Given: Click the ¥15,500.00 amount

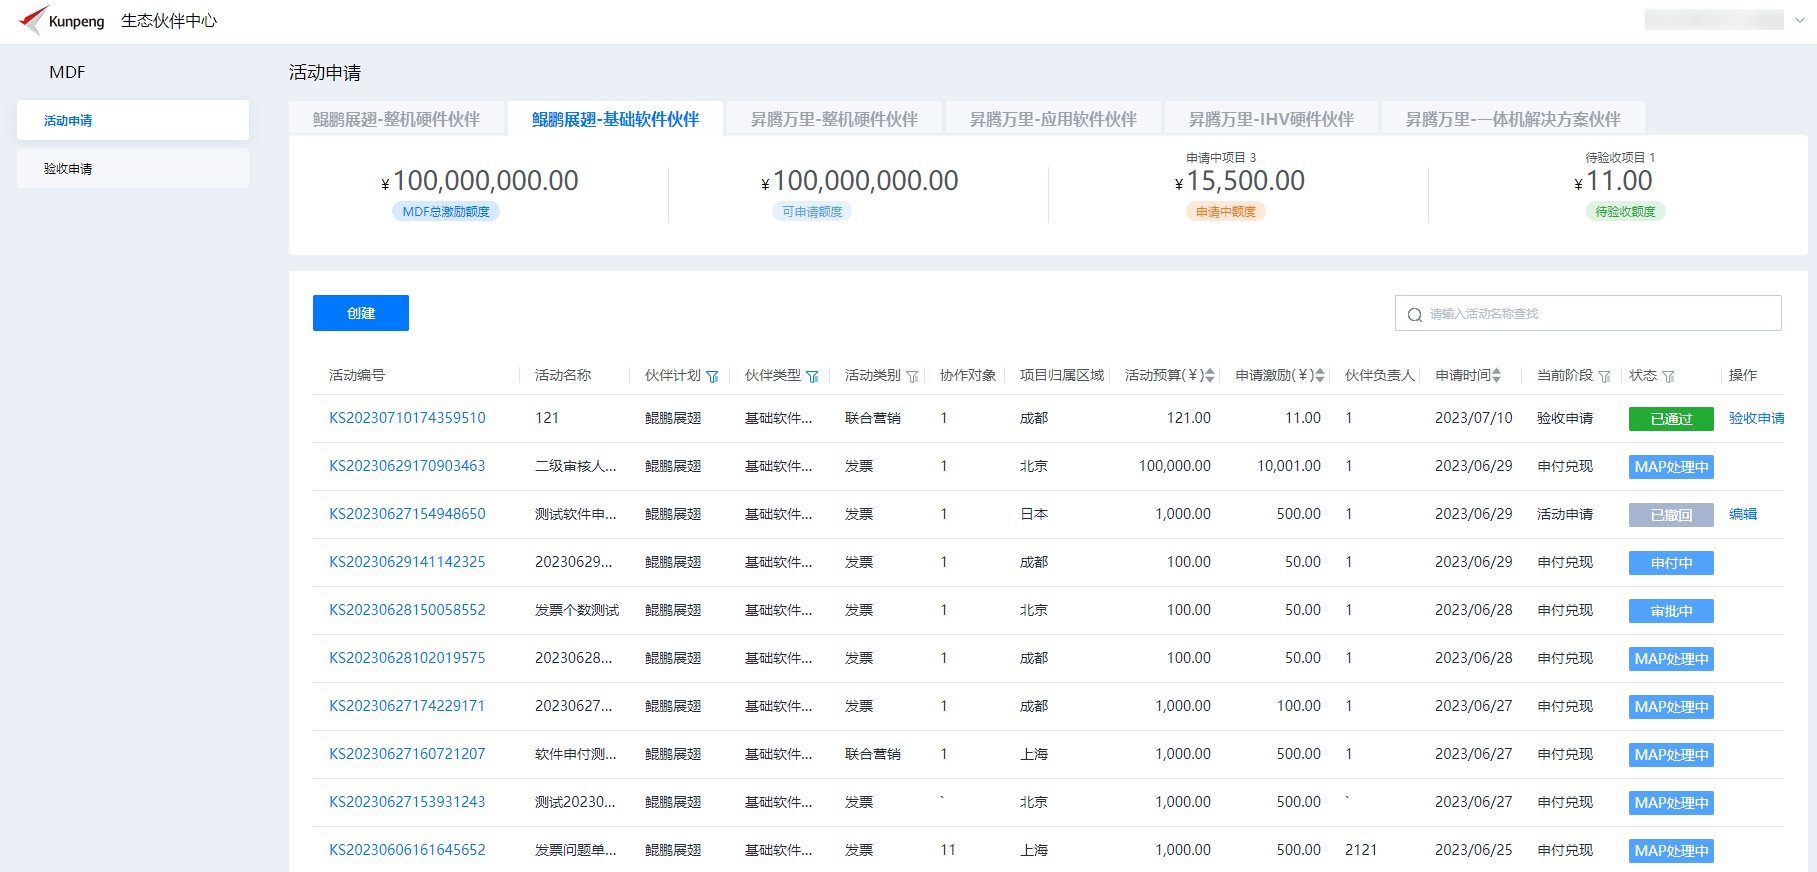Looking at the screenshot, I should [x=1240, y=181].
